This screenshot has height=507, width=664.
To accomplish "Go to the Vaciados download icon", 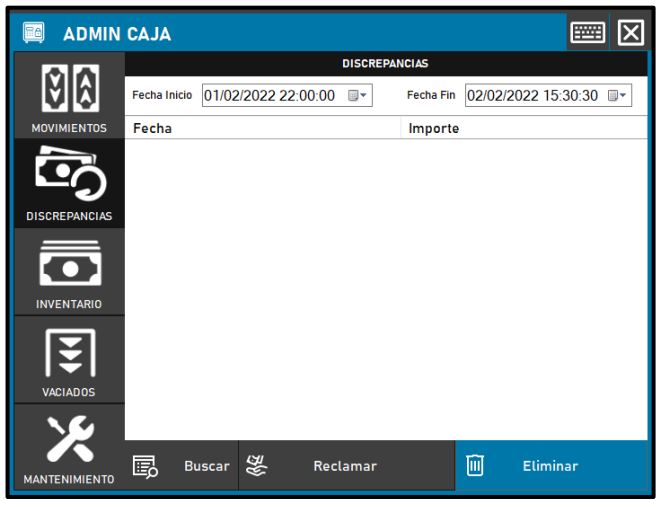I will click(x=69, y=352).
